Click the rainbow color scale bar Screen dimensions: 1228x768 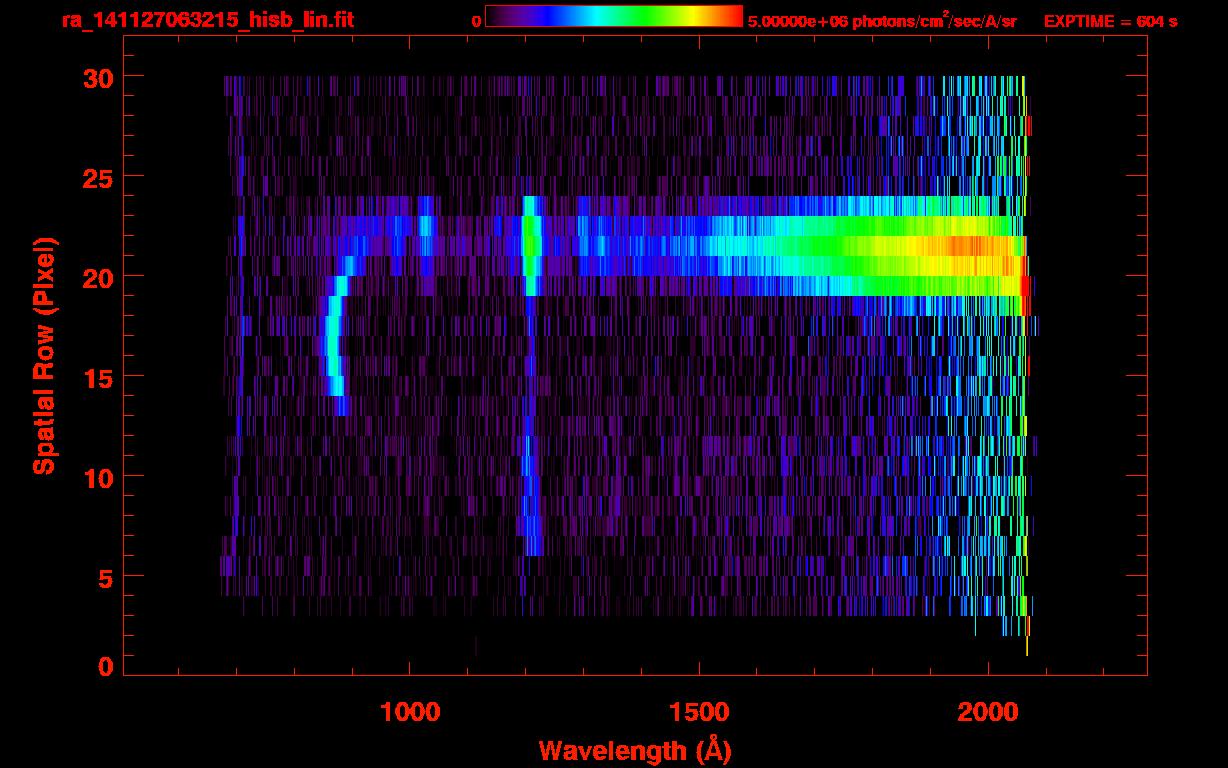point(614,16)
